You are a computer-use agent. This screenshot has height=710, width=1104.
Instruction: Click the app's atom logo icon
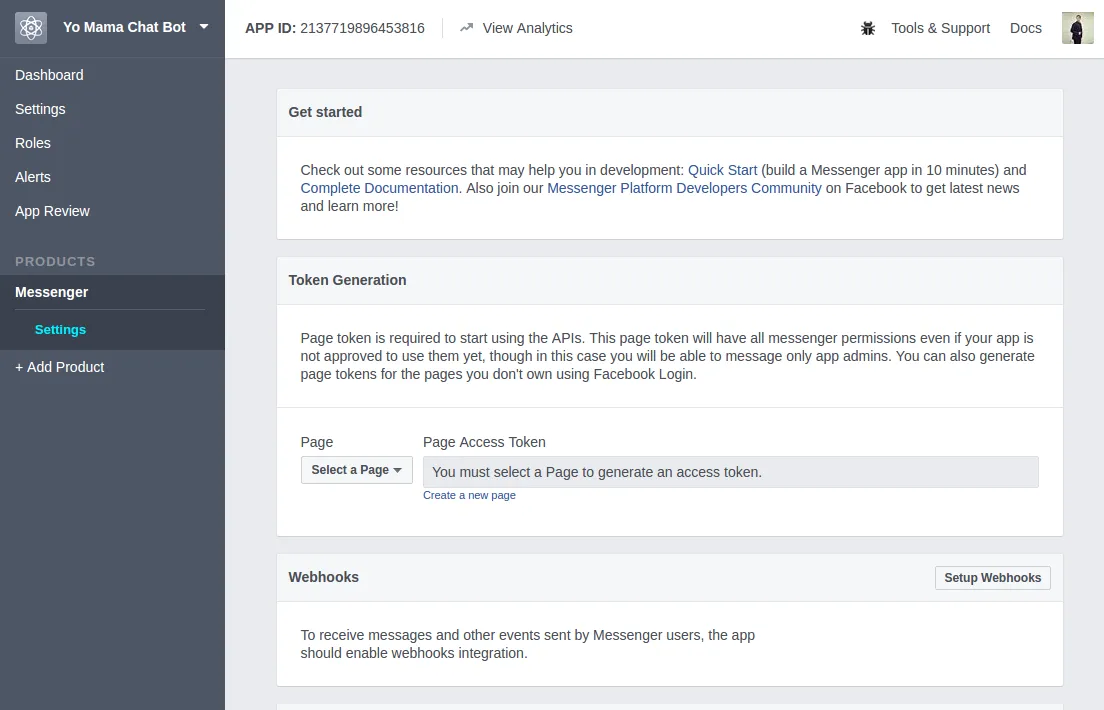coord(30,27)
